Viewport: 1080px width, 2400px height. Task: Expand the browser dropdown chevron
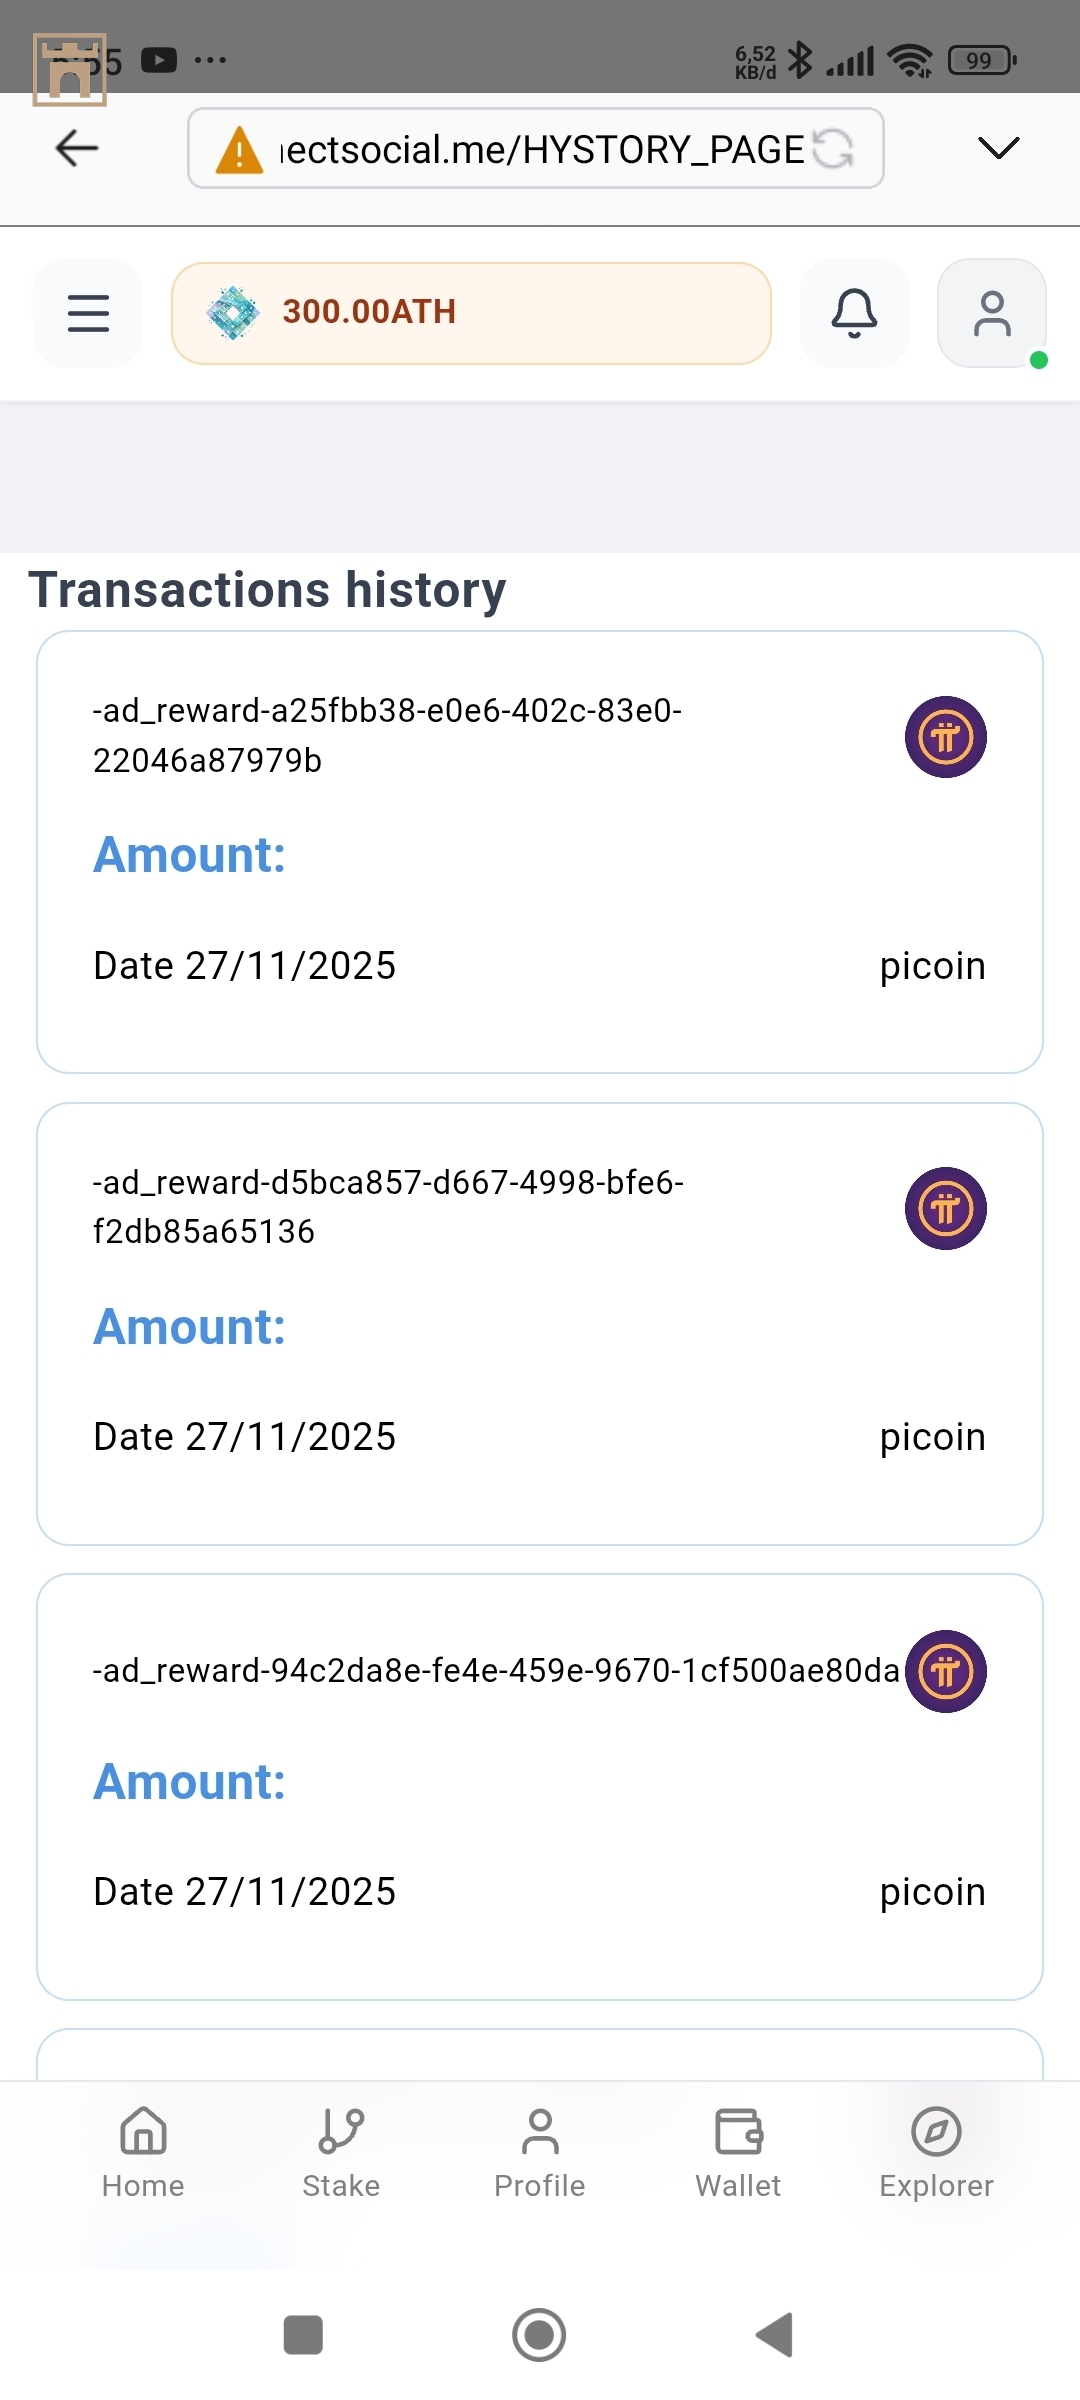[x=997, y=148]
